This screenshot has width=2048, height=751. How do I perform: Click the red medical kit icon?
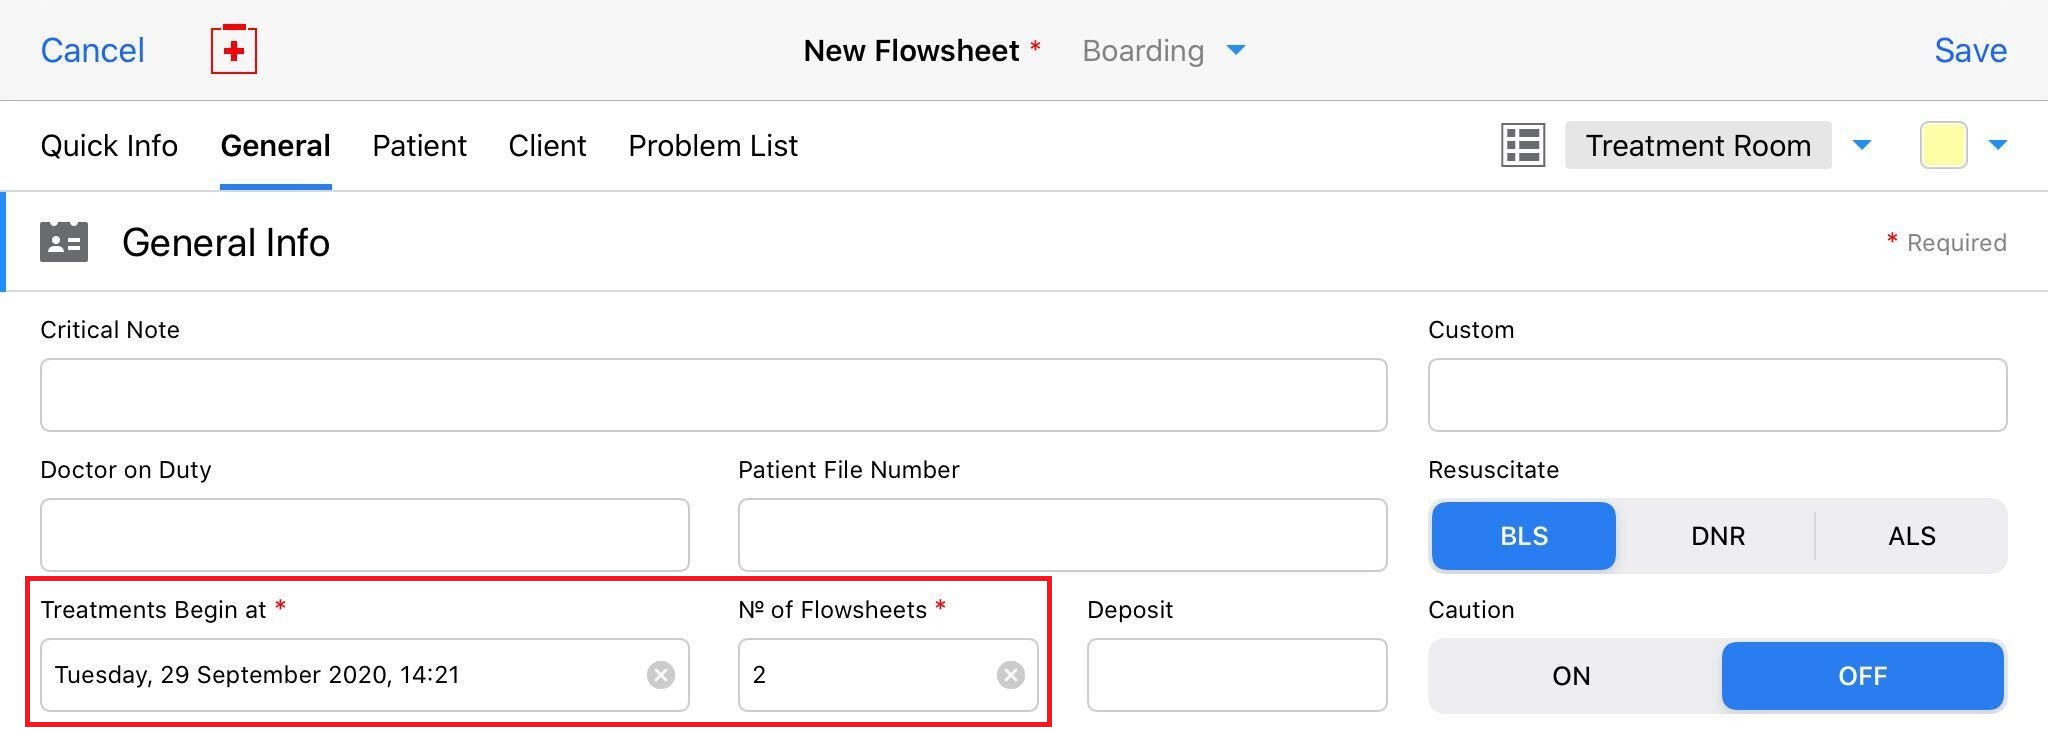coord(234,49)
